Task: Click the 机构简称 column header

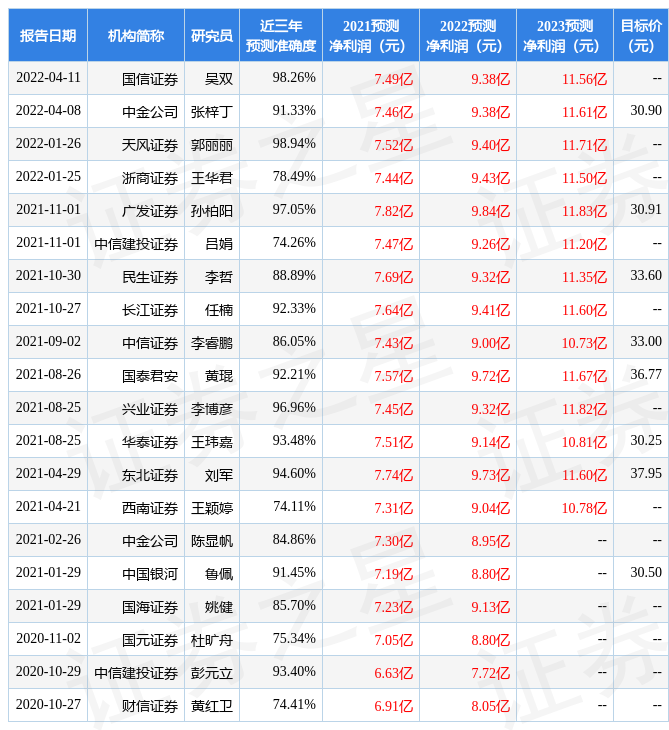Action: (x=136, y=35)
